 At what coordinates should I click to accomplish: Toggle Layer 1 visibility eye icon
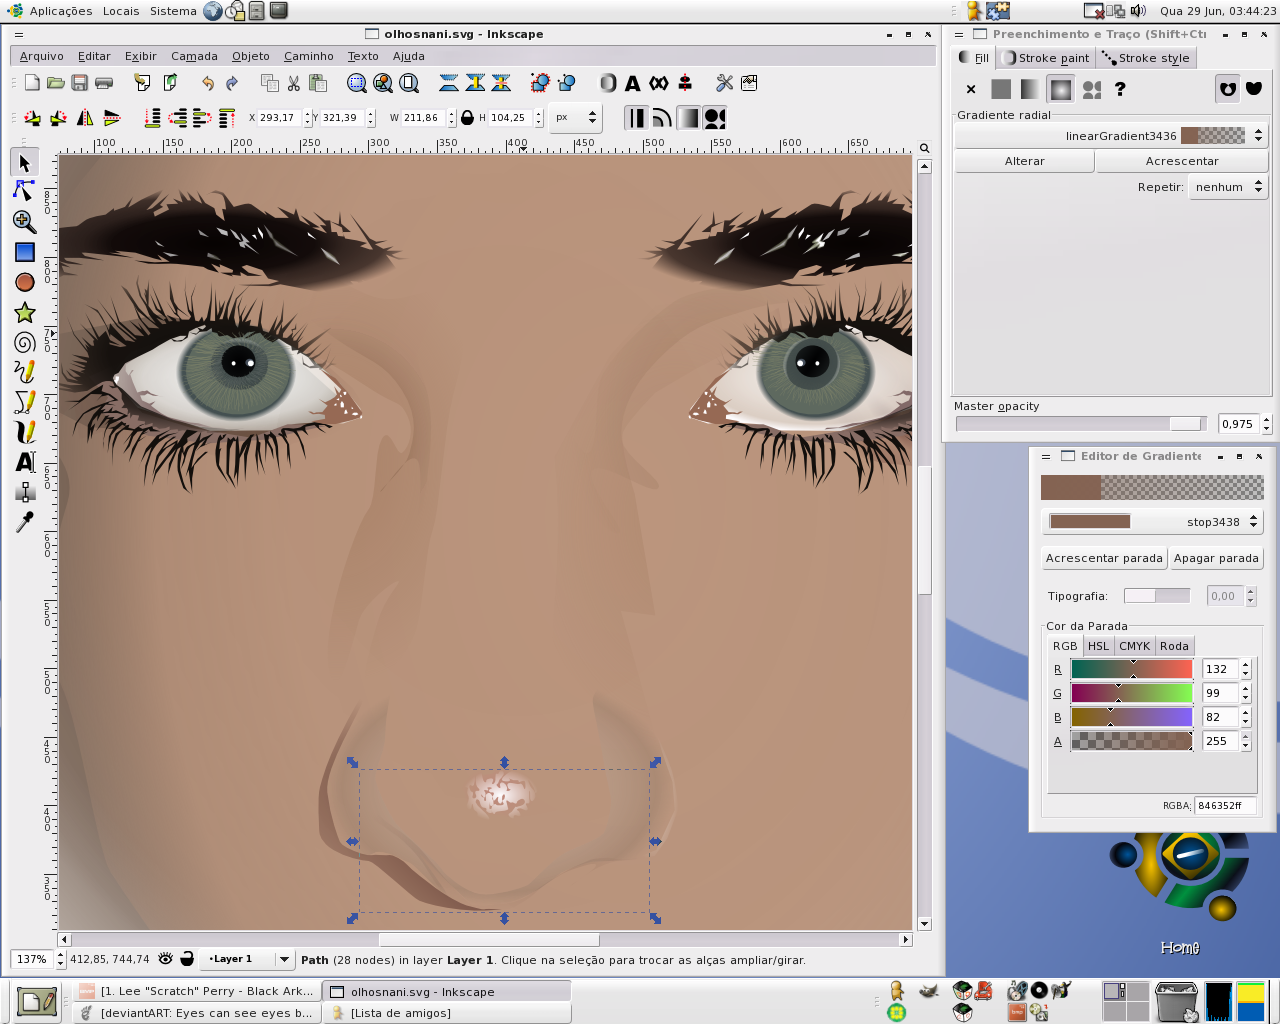(x=166, y=958)
